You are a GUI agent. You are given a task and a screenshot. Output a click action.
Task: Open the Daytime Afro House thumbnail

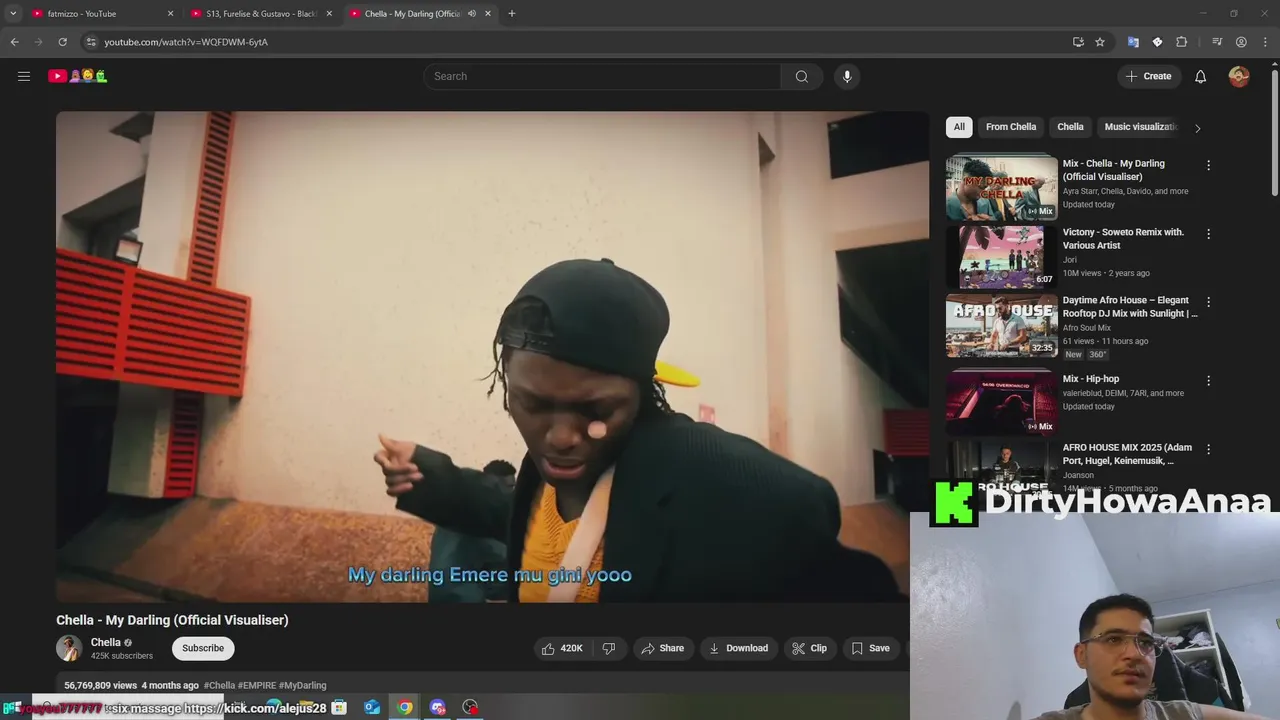[x=1002, y=325]
